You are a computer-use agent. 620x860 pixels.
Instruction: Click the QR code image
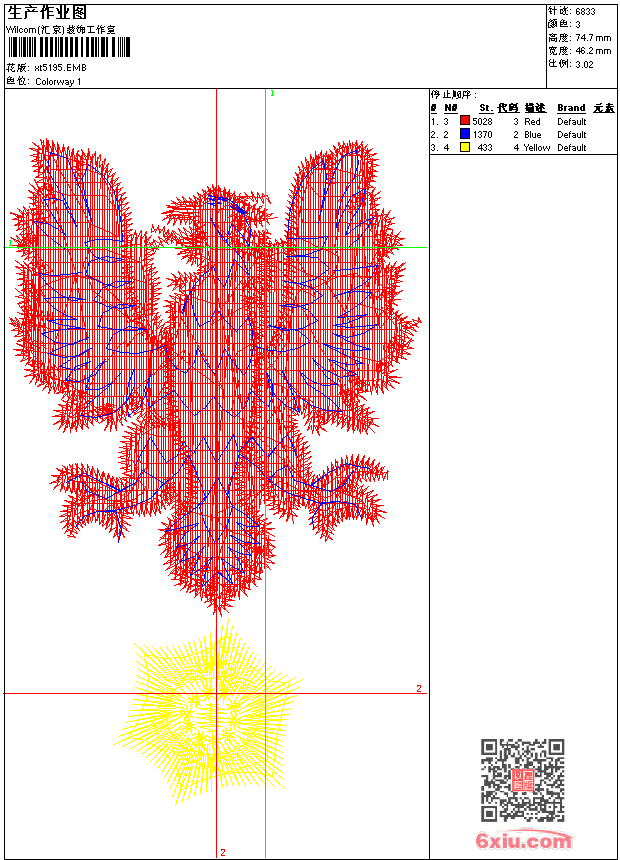[522, 780]
